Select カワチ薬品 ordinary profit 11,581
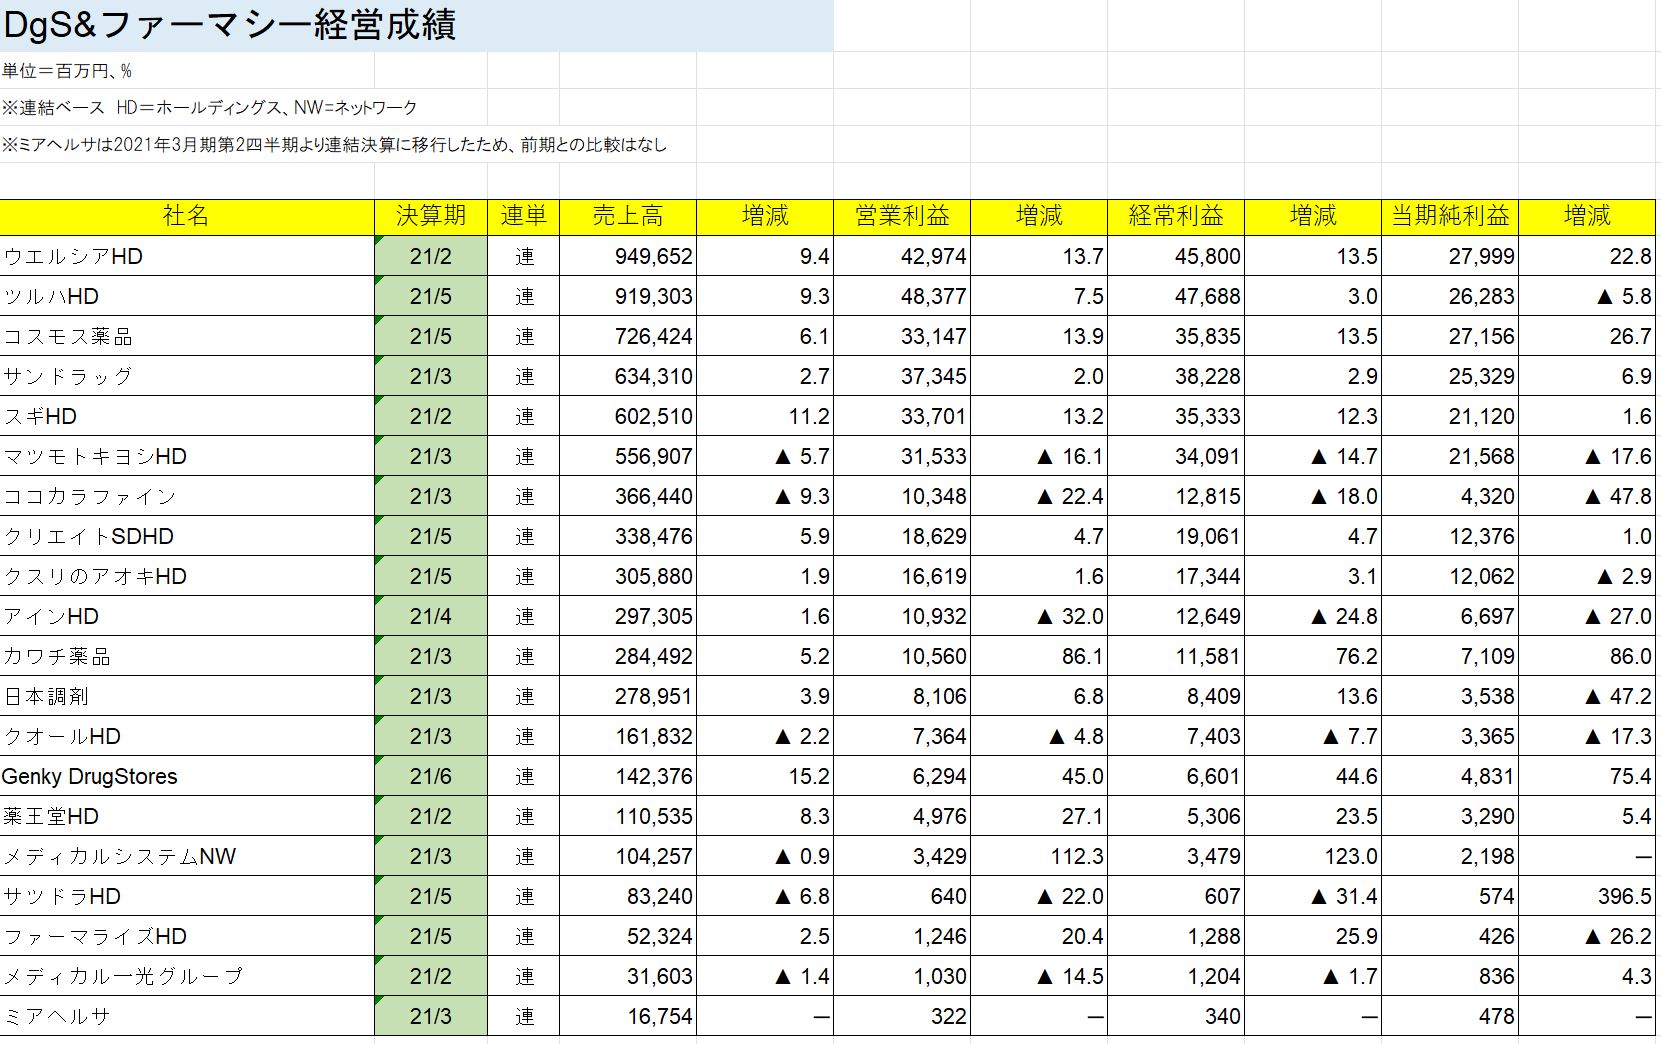 (x=1175, y=657)
